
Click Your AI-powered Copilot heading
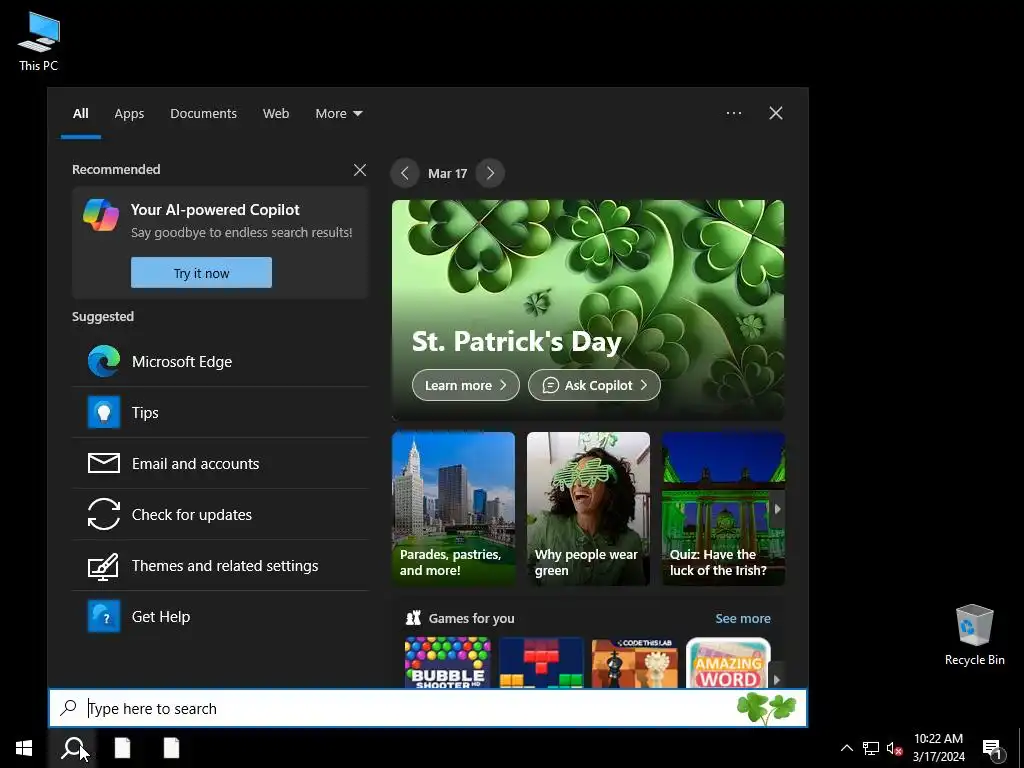click(x=215, y=210)
